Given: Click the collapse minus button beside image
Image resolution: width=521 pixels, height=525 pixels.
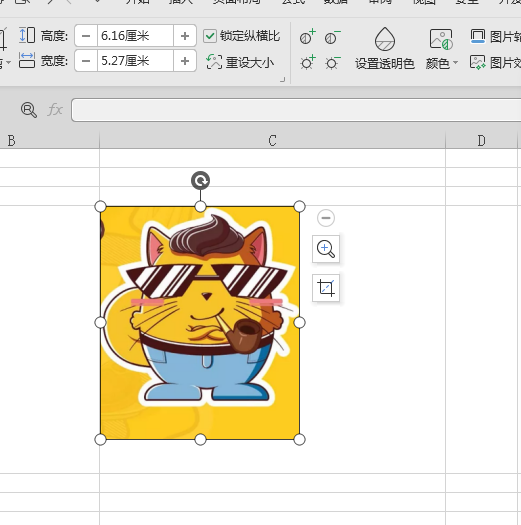Looking at the screenshot, I should point(326,218).
